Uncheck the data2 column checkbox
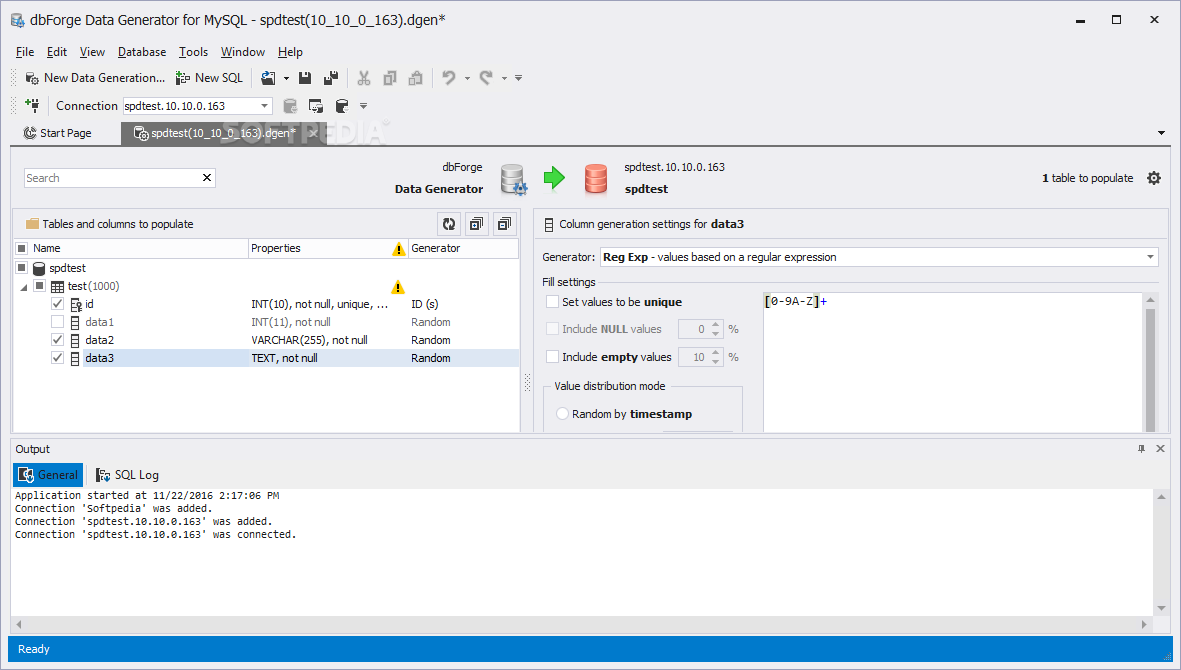This screenshot has width=1181, height=670. click(57, 340)
